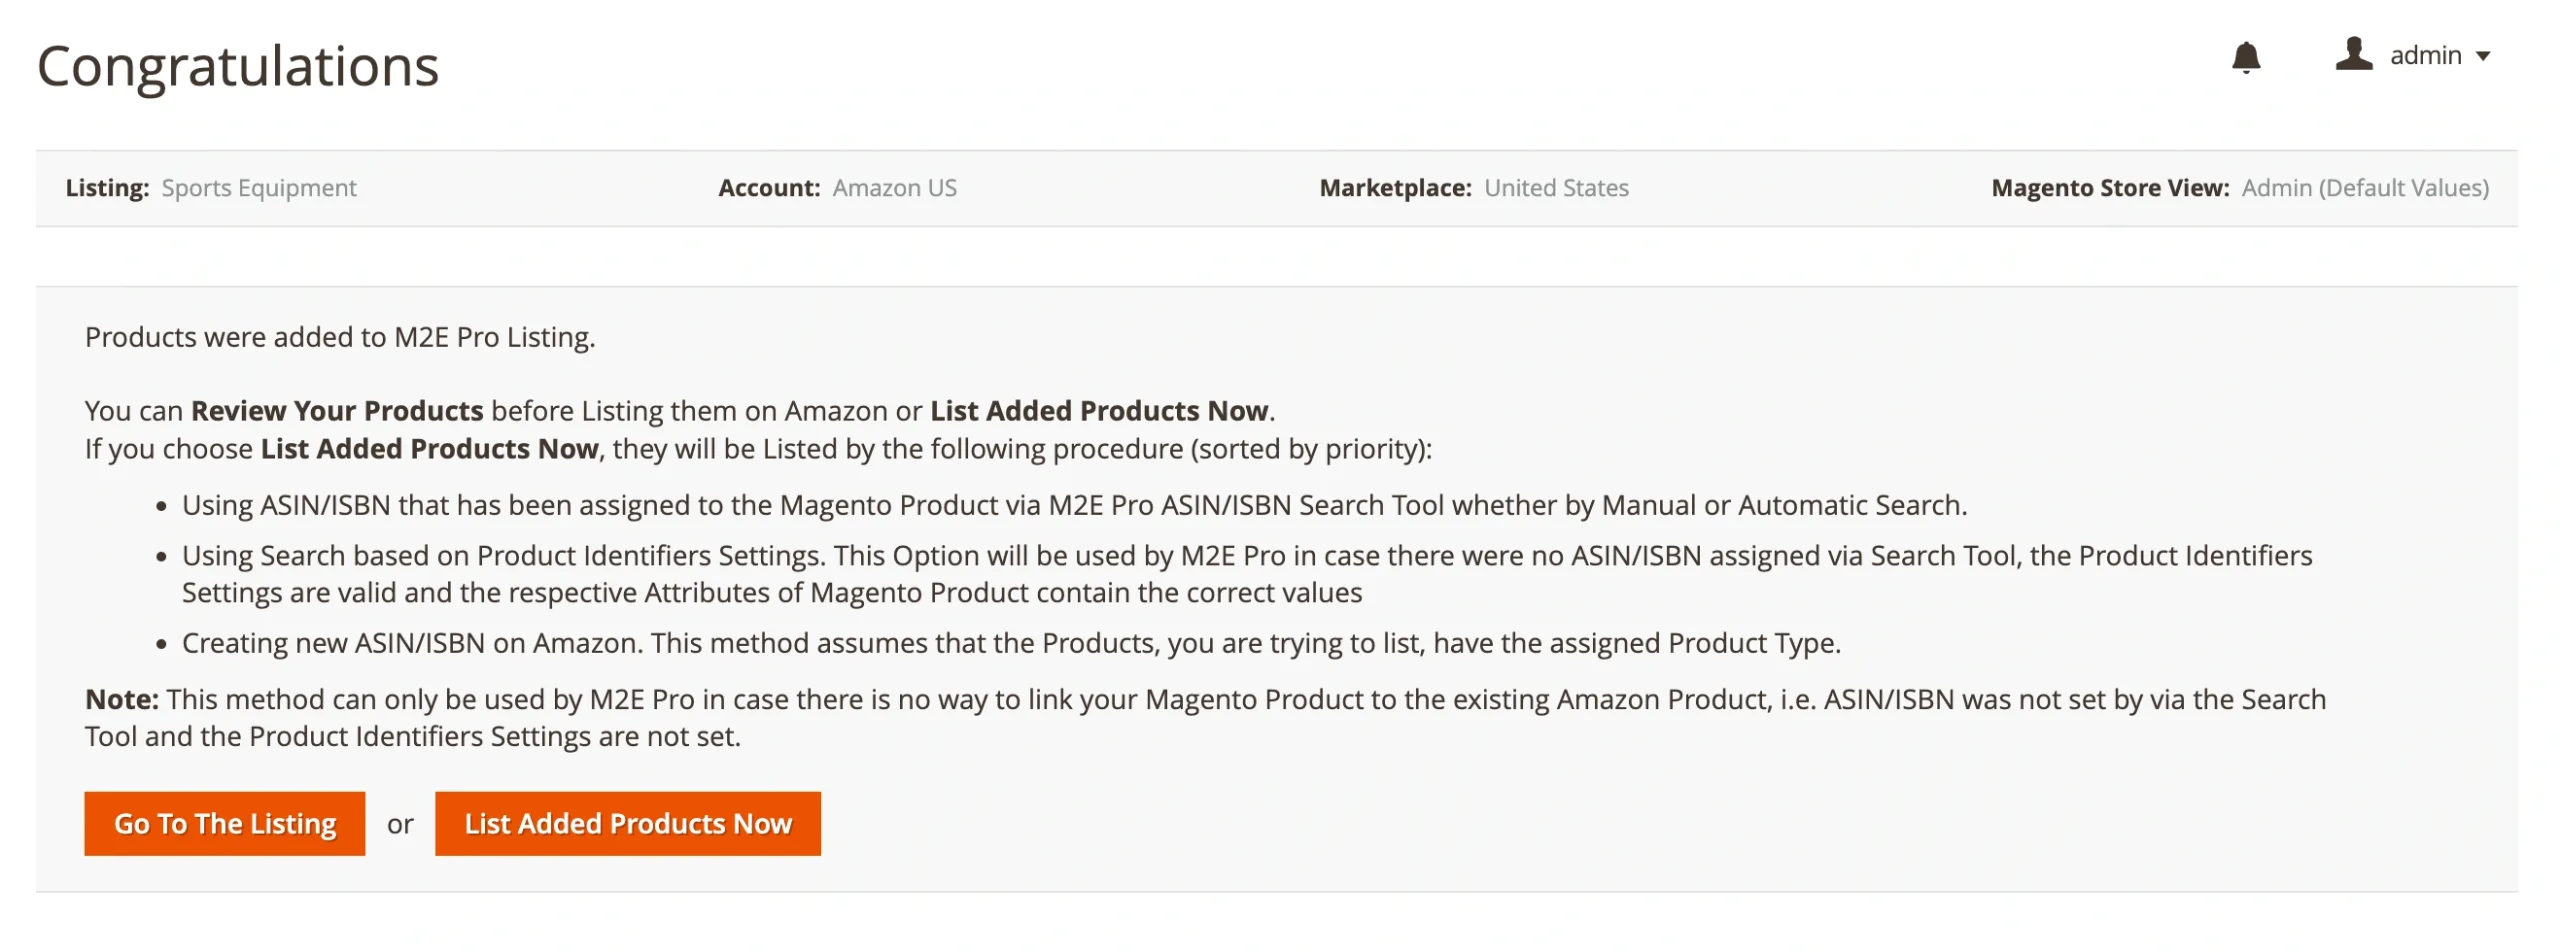This screenshot has width=2560, height=952.
Task: Click the Congratulations page heading
Action: (x=237, y=66)
